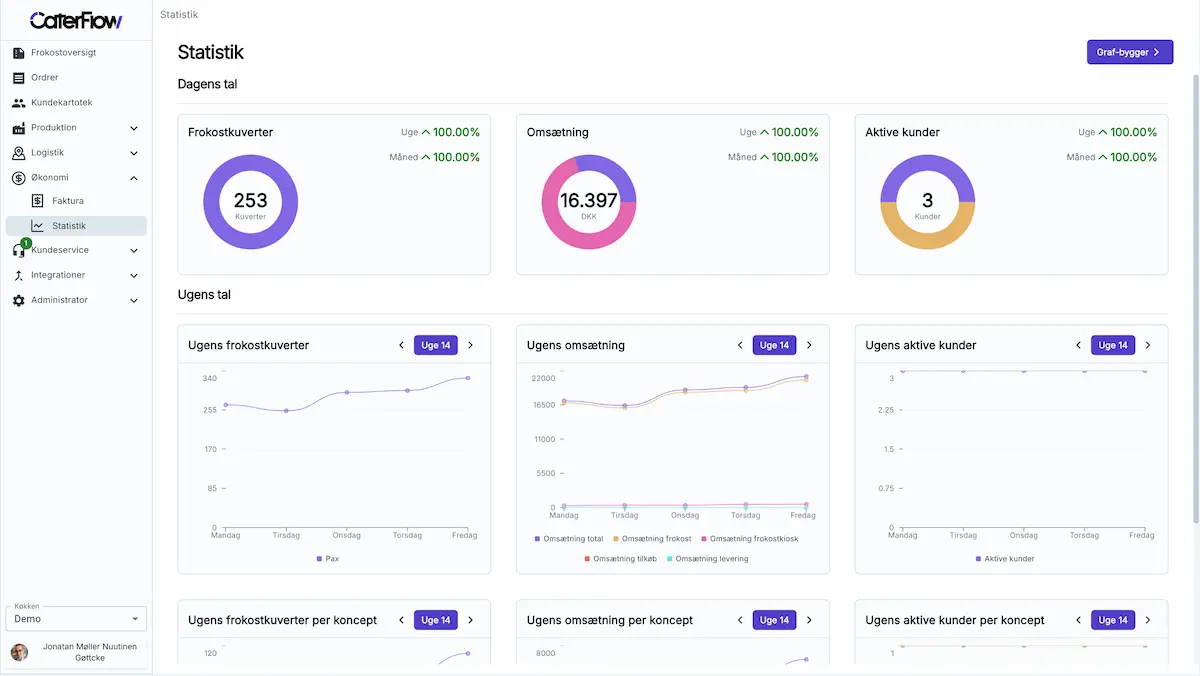
Task: Click the Faktura invoice icon under Økonomi
Action: point(40,200)
